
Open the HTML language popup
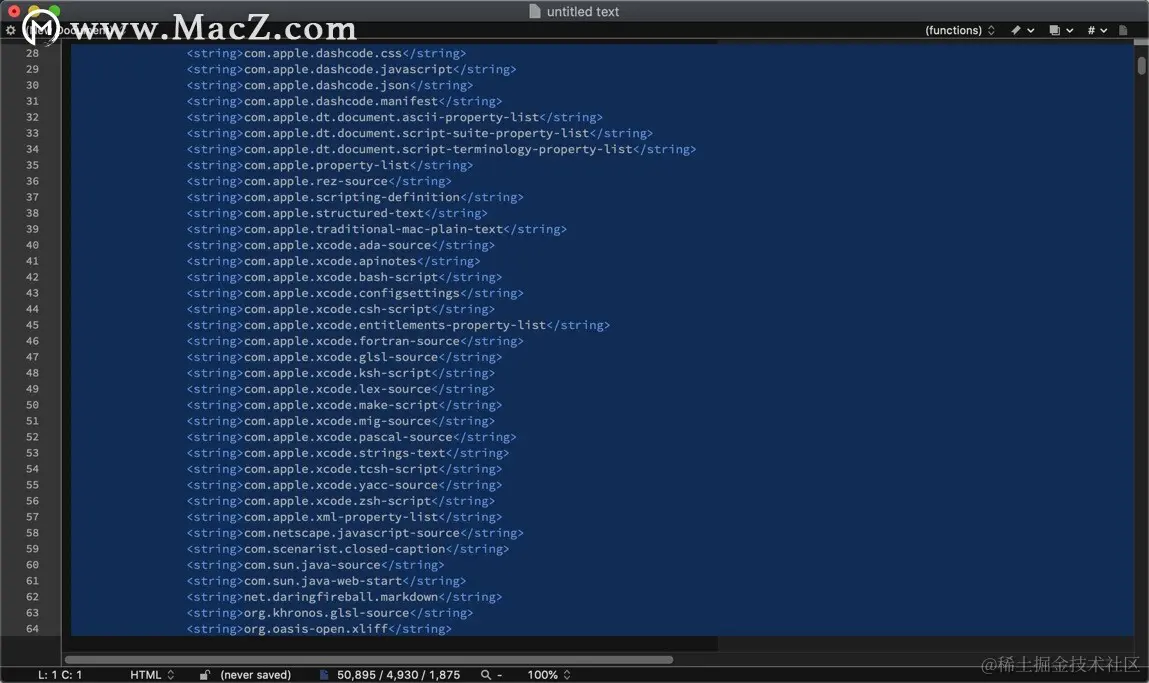(x=152, y=674)
